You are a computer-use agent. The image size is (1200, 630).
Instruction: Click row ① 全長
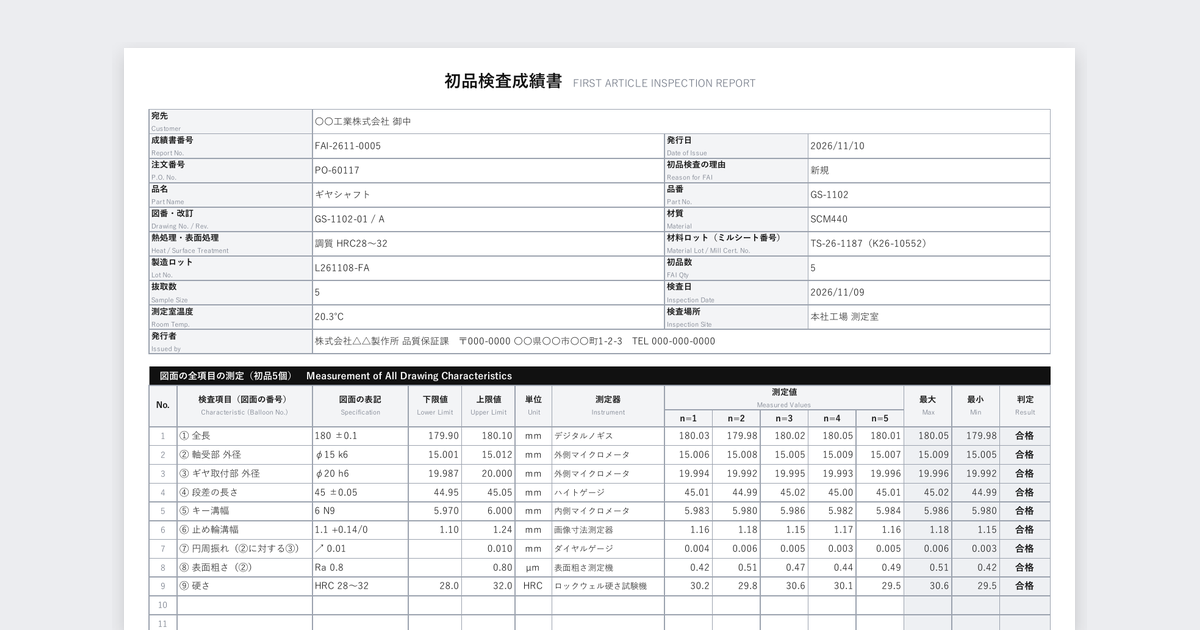pos(244,436)
